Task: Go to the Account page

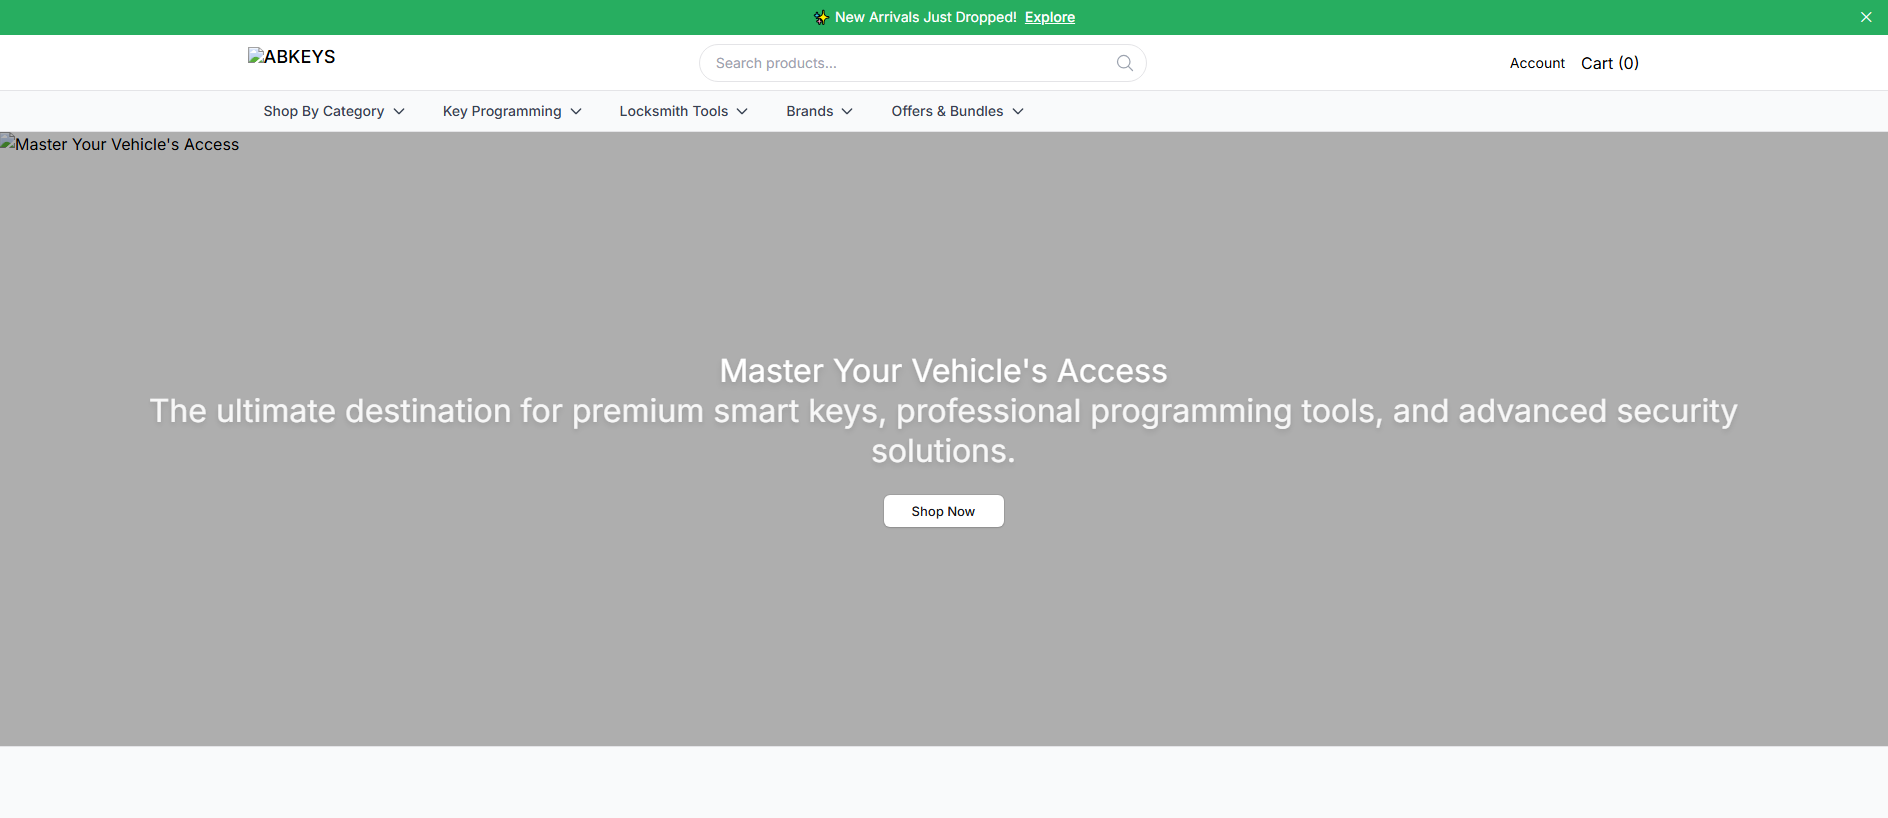Action: coord(1537,63)
